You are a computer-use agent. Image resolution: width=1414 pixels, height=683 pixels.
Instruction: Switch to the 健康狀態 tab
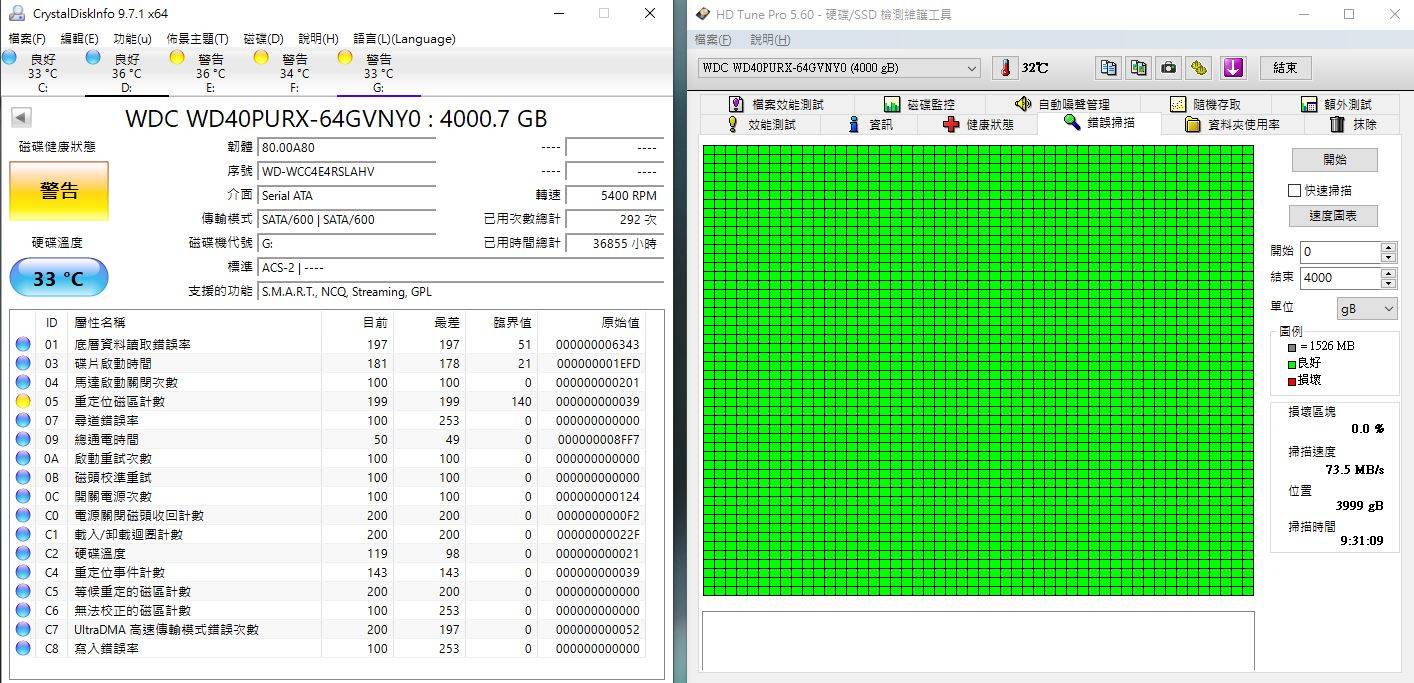click(978, 125)
